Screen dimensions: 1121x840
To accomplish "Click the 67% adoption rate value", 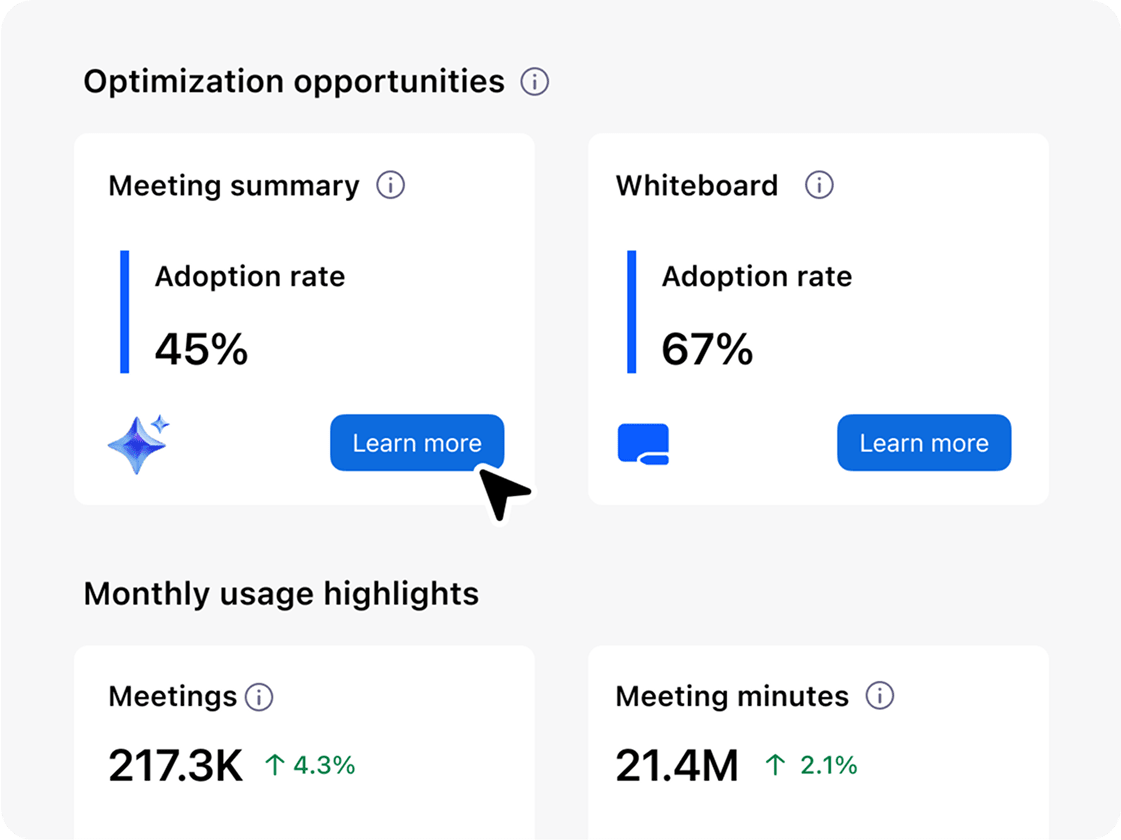I will pyautogui.click(x=707, y=349).
